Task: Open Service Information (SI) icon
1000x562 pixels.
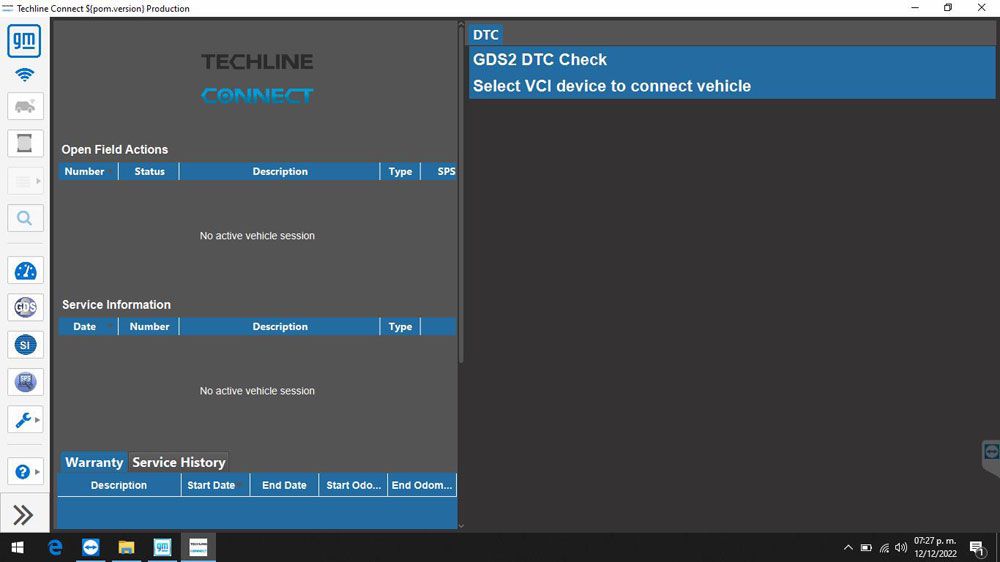Action: 25,345
